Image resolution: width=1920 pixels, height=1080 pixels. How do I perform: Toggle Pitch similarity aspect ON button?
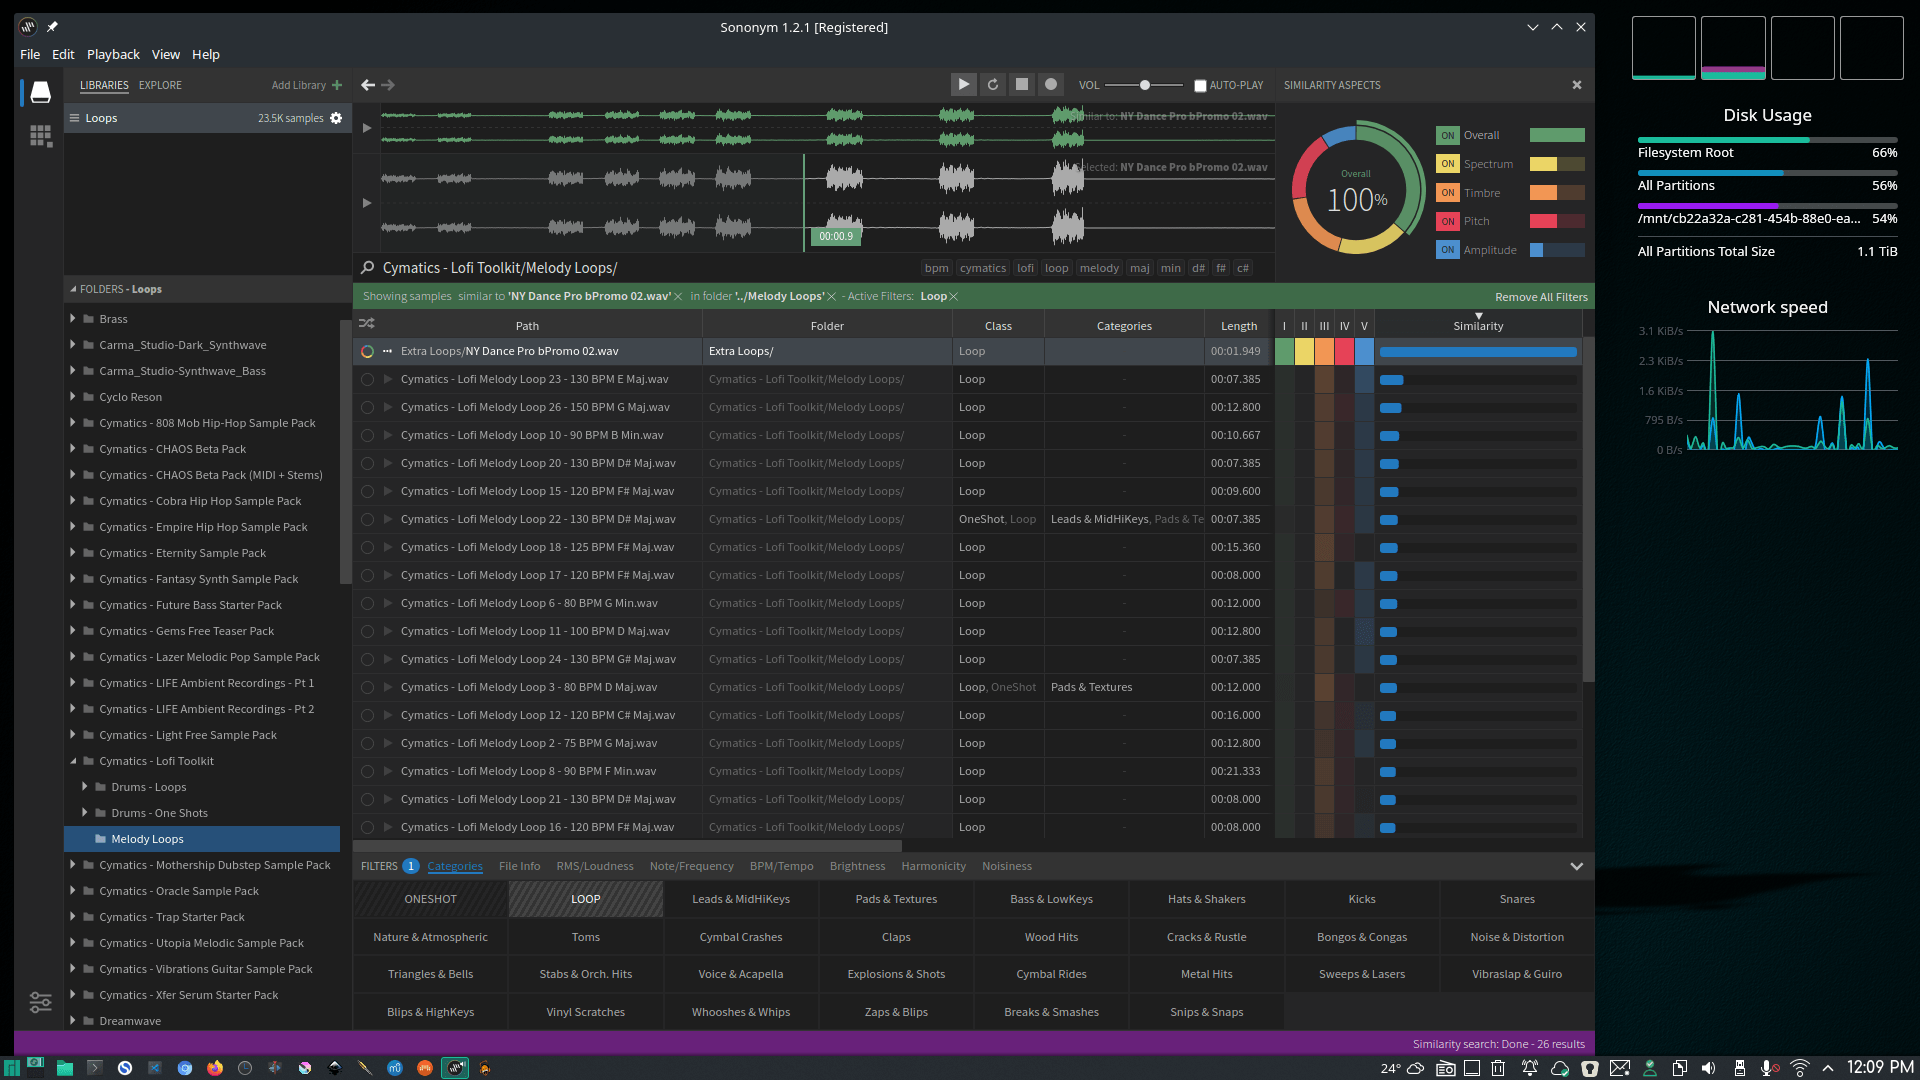[x=1447, y=222]
